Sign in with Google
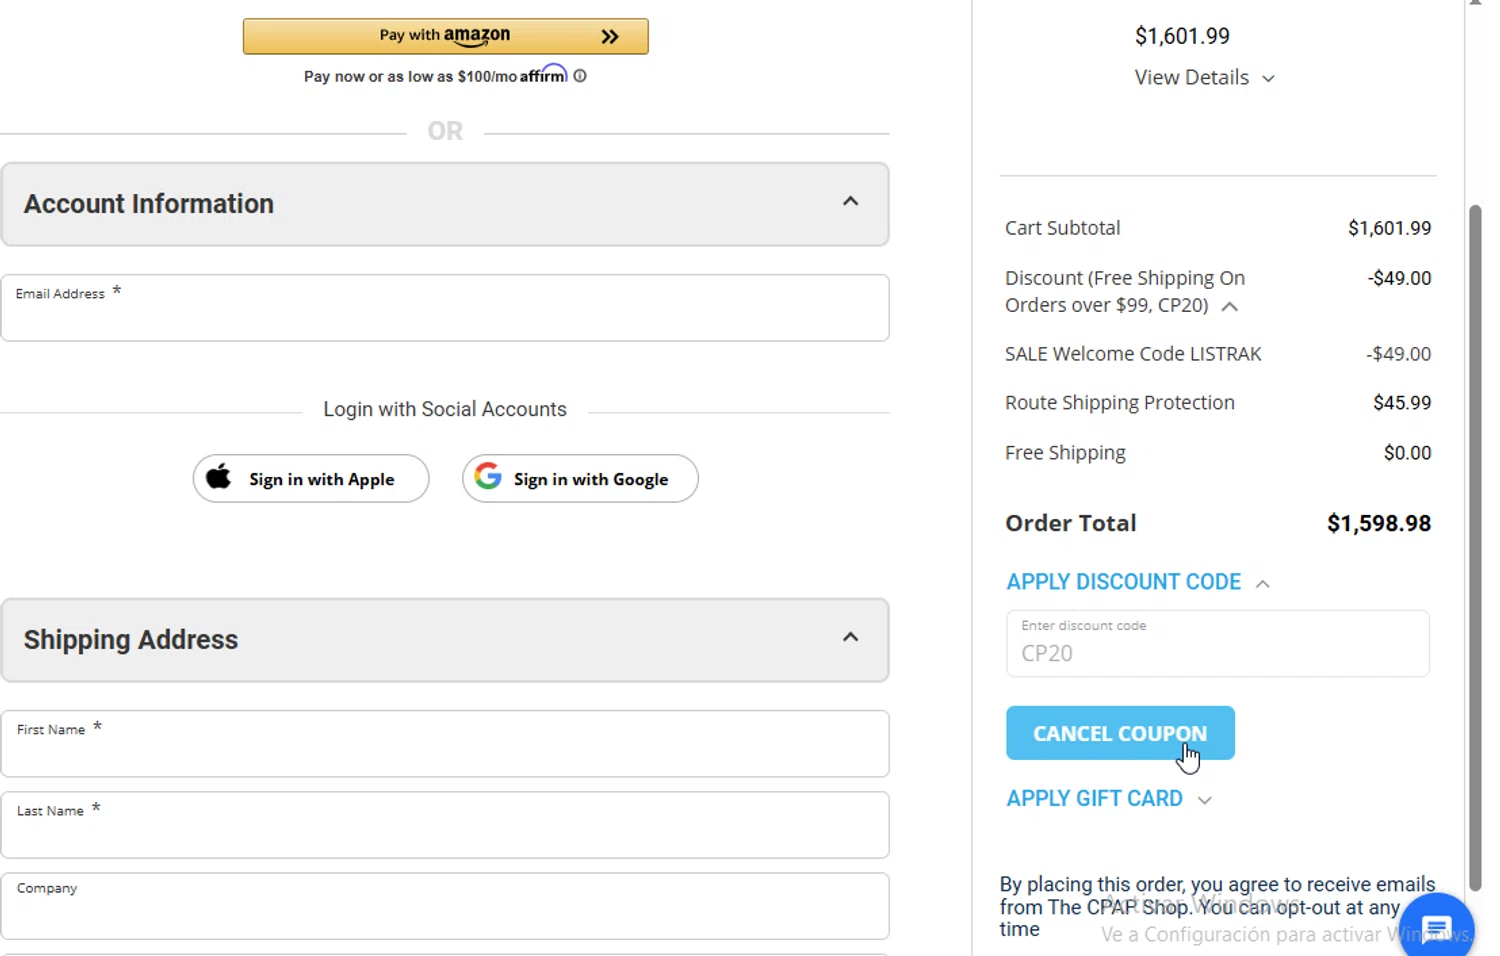Screen dimensions: 1500x956 580,479
